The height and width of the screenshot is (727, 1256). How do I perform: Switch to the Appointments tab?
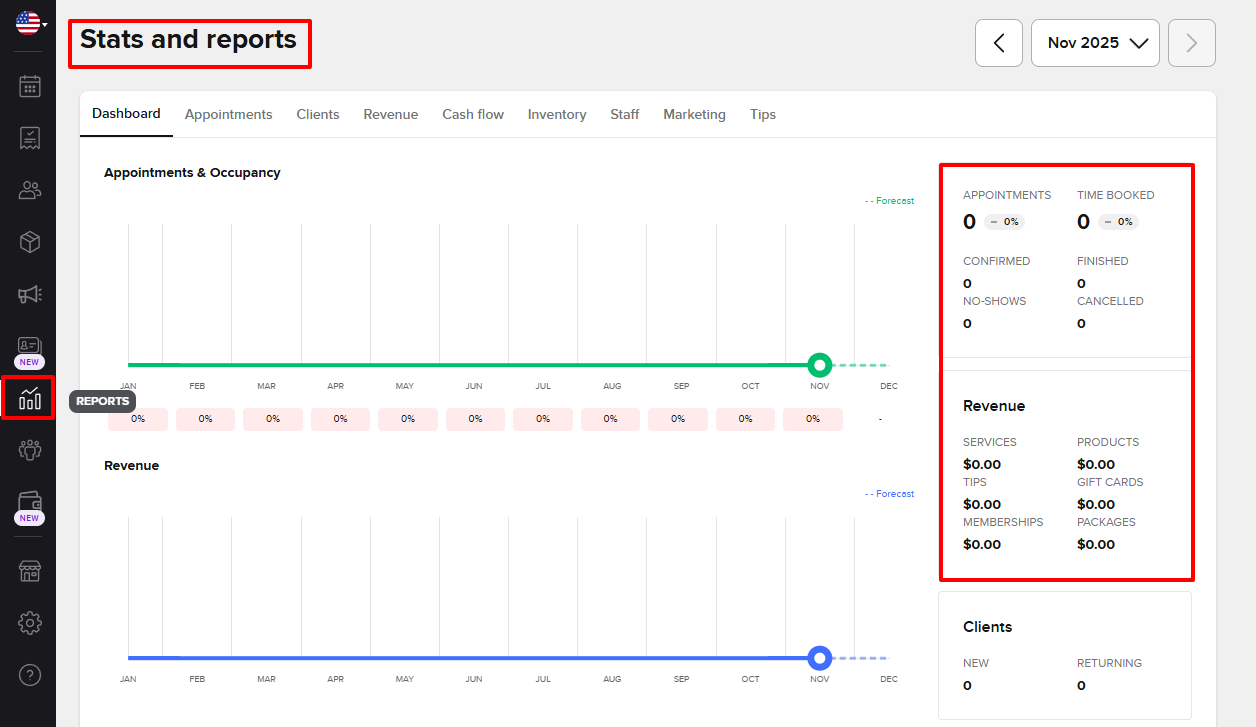[228, 114]
